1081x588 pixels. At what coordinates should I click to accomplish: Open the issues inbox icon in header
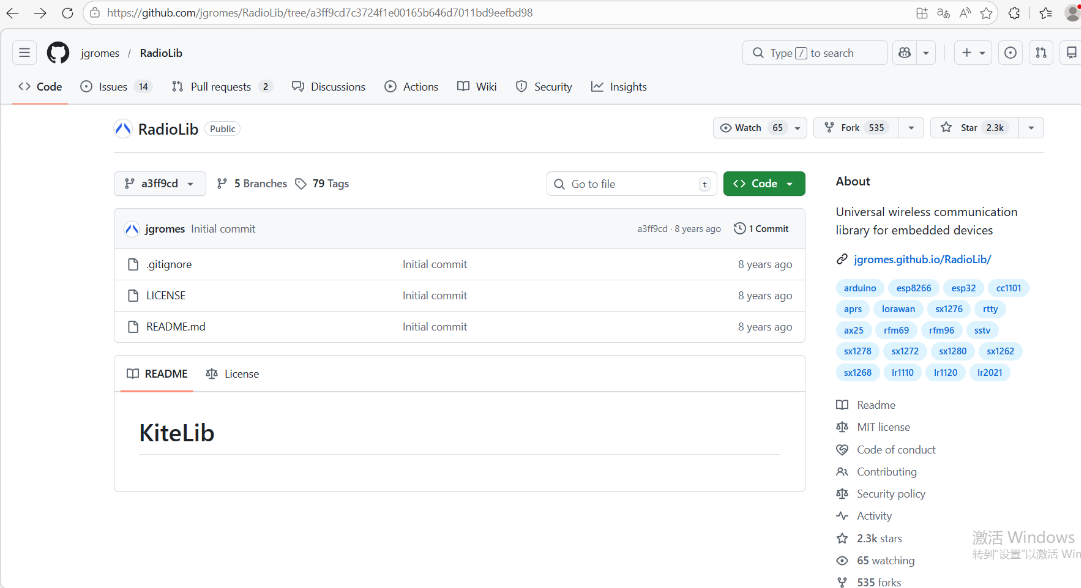[1010, 53]
